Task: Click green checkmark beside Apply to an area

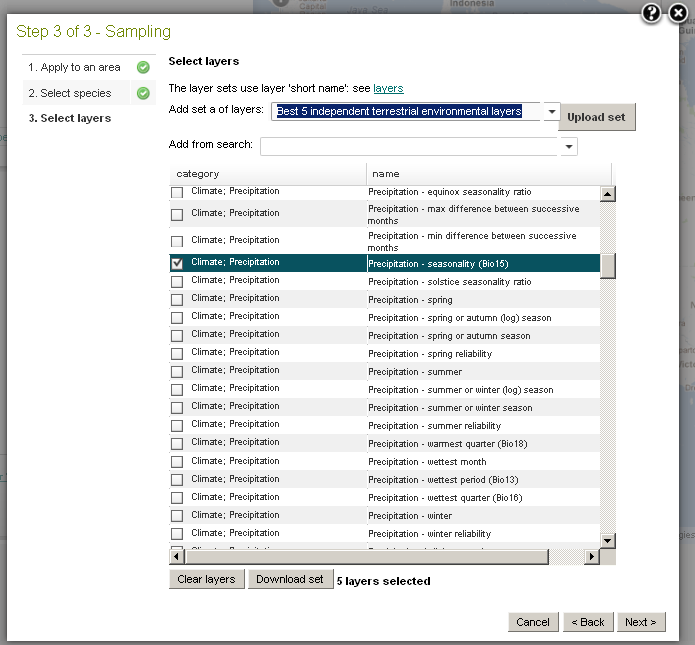Action: [x=143, y=68]
